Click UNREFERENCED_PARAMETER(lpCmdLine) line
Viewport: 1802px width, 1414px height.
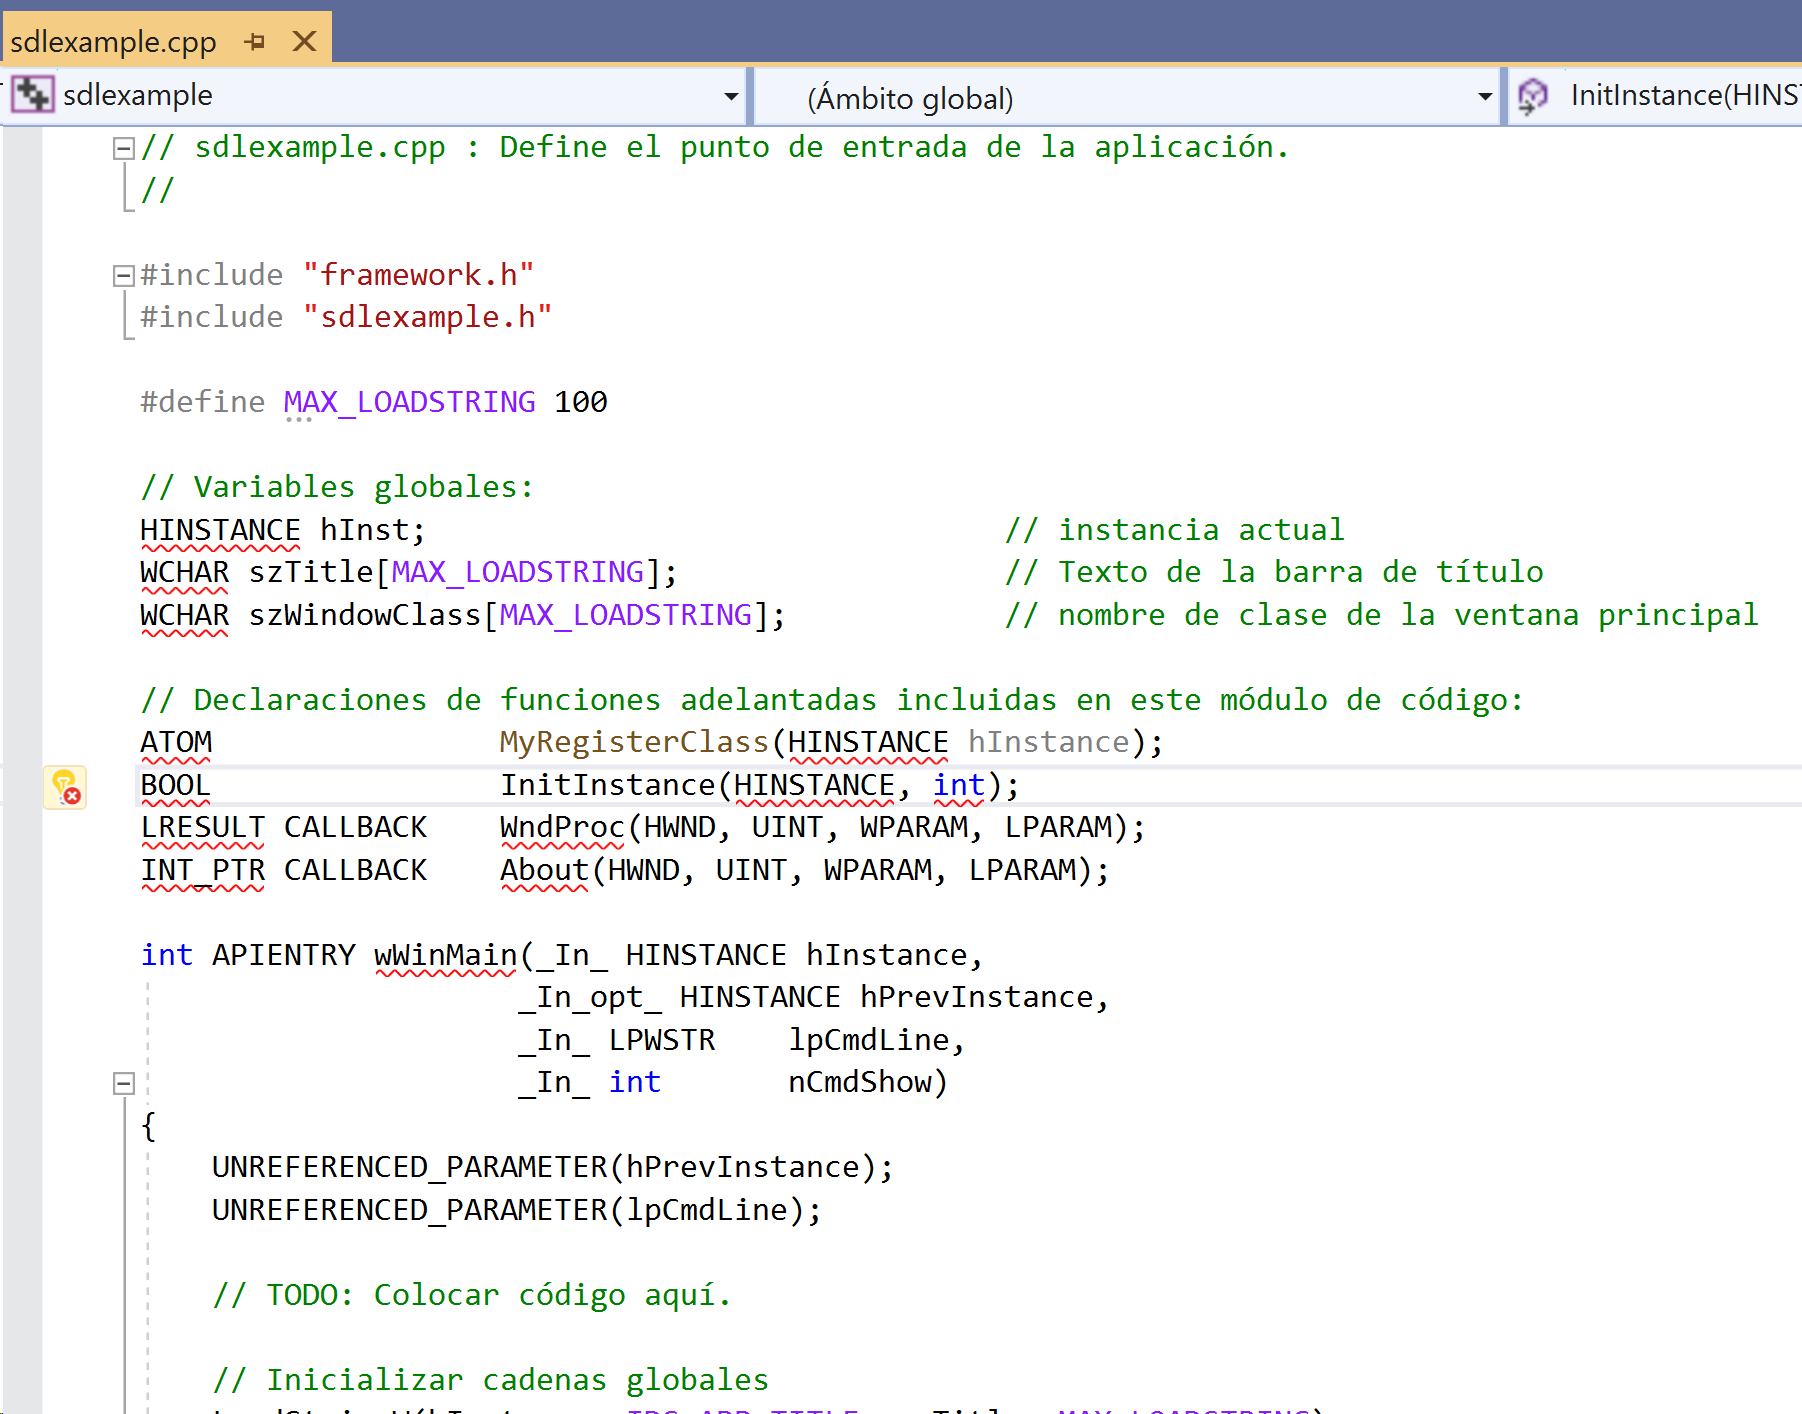tap(517, 1210)
